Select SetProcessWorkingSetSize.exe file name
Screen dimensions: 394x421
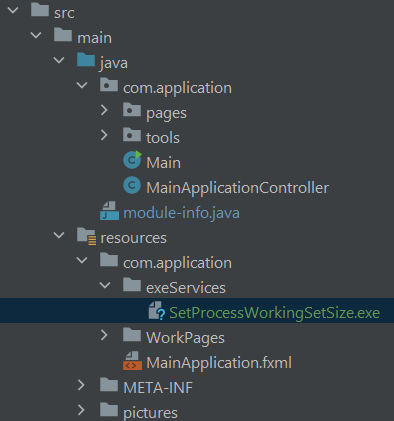(x=274, y=313)
